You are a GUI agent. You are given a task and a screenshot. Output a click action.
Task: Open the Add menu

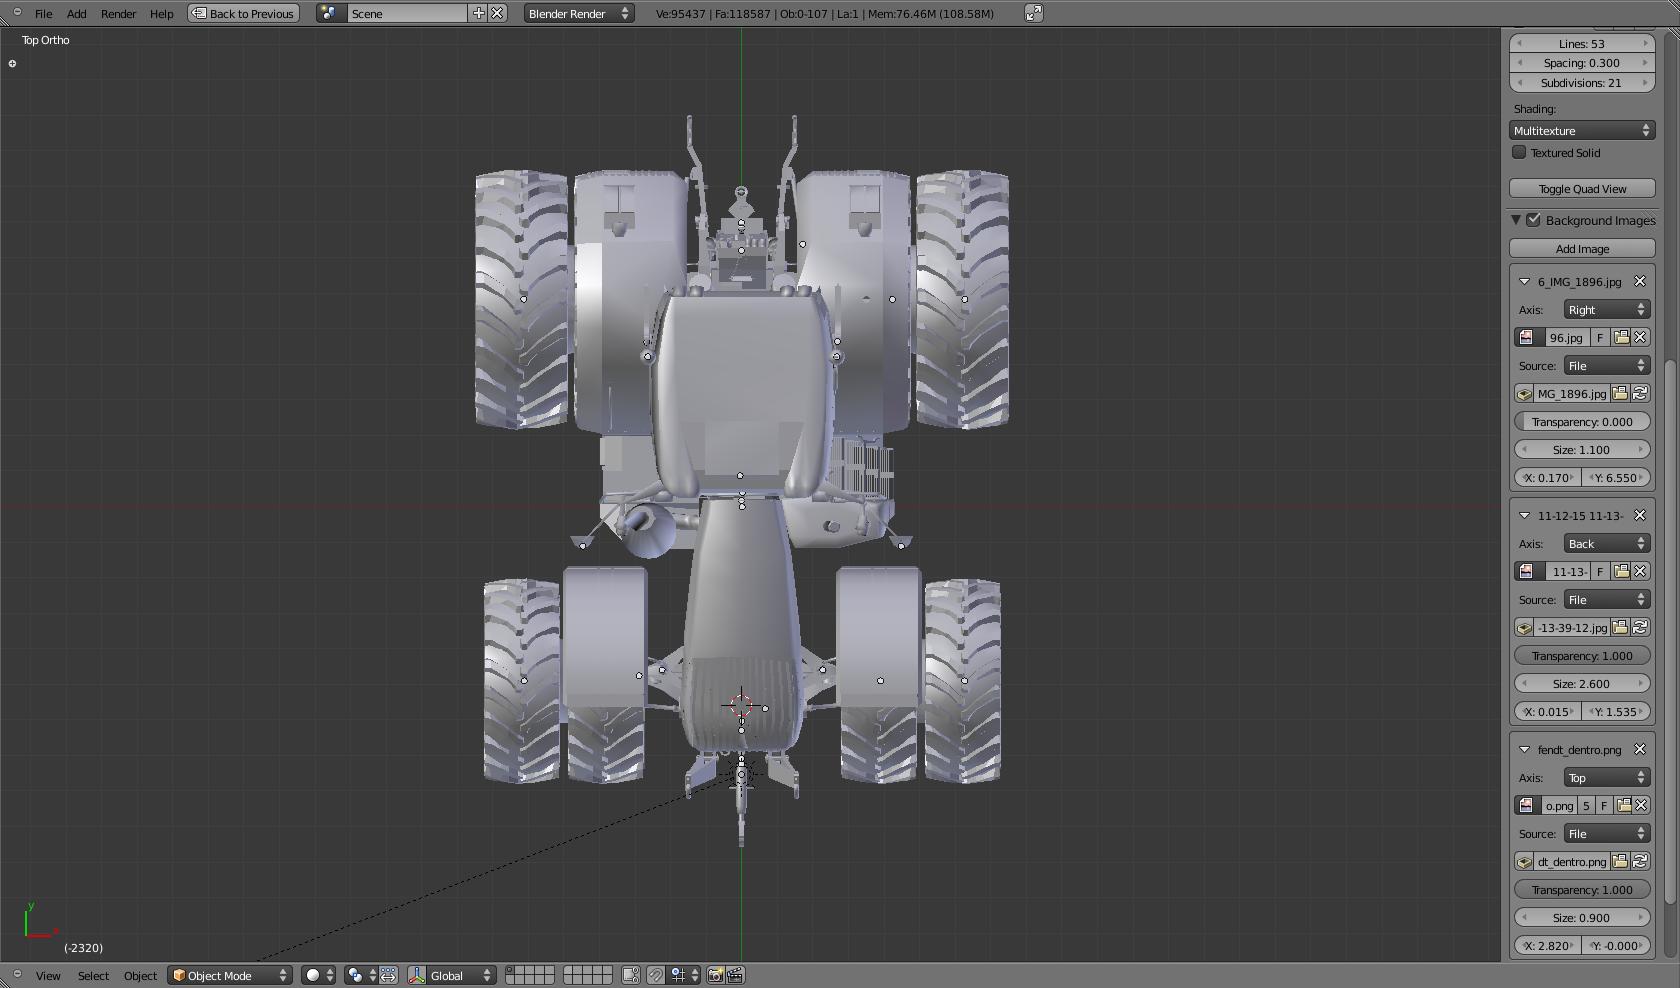coord(76,14)
